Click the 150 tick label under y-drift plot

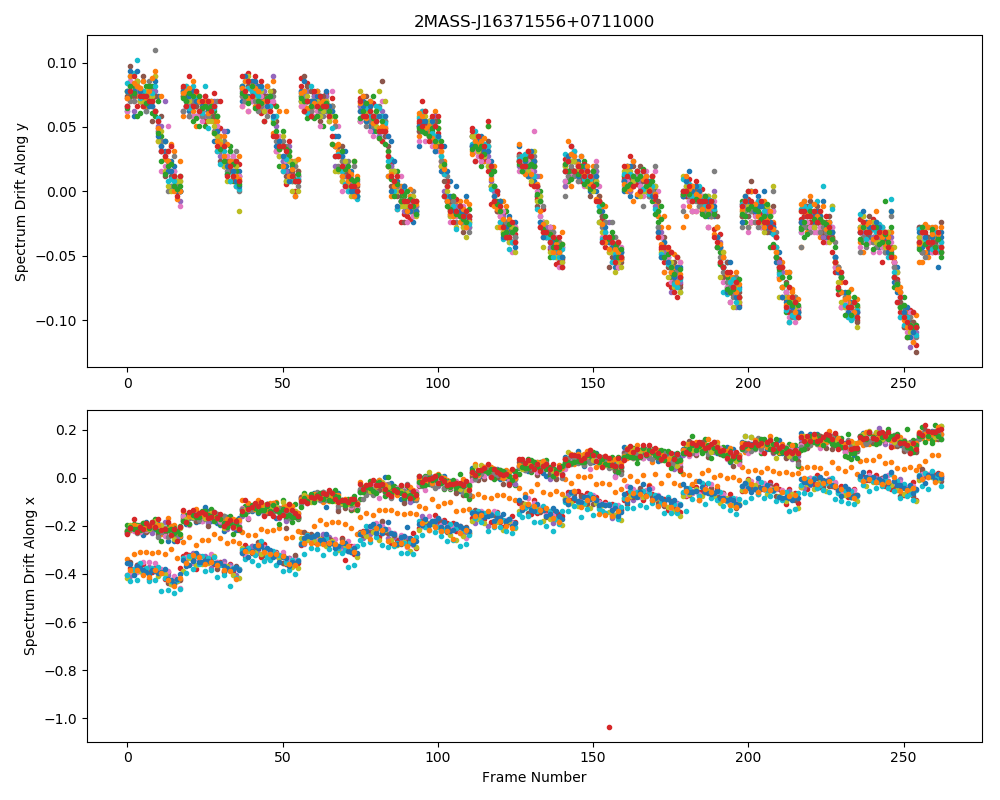tap(593, 383)
